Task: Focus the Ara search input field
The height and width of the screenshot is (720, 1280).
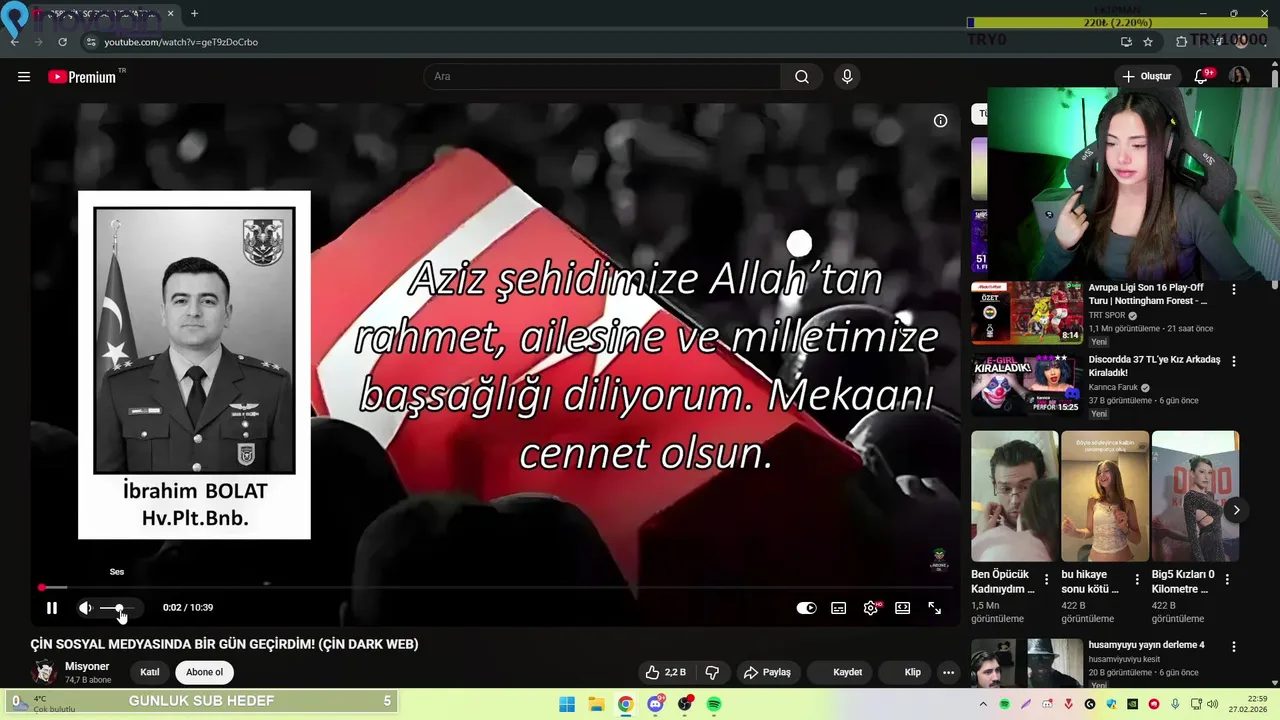Action: (604, 77)
